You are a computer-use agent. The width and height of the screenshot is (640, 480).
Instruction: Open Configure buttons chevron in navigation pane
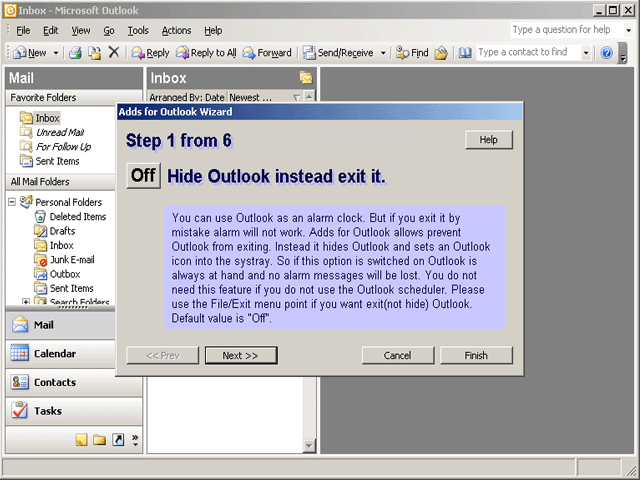click(135, 440)
